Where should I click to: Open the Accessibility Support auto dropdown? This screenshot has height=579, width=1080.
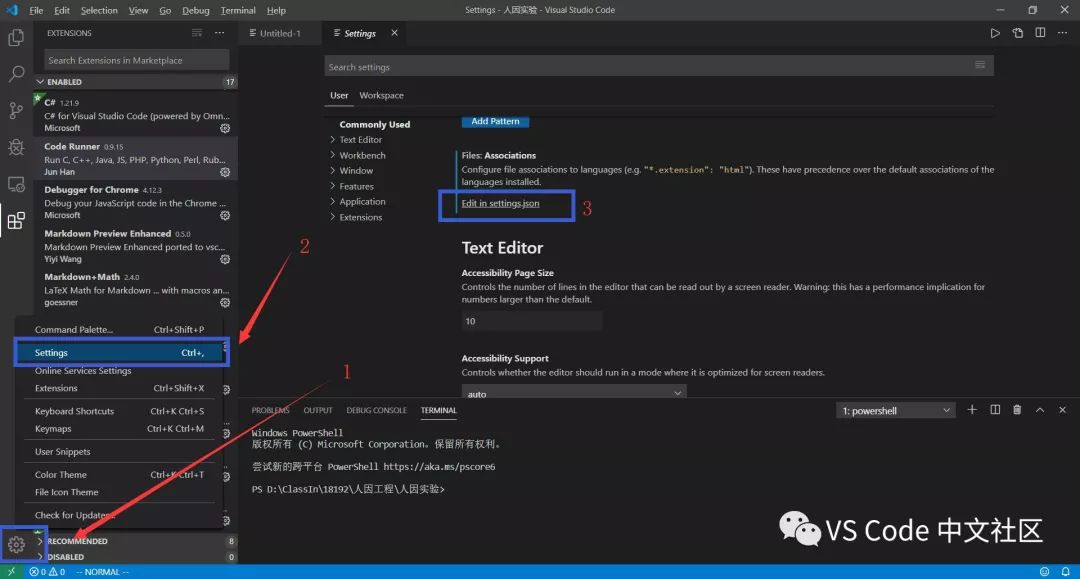tap(574, 393)
